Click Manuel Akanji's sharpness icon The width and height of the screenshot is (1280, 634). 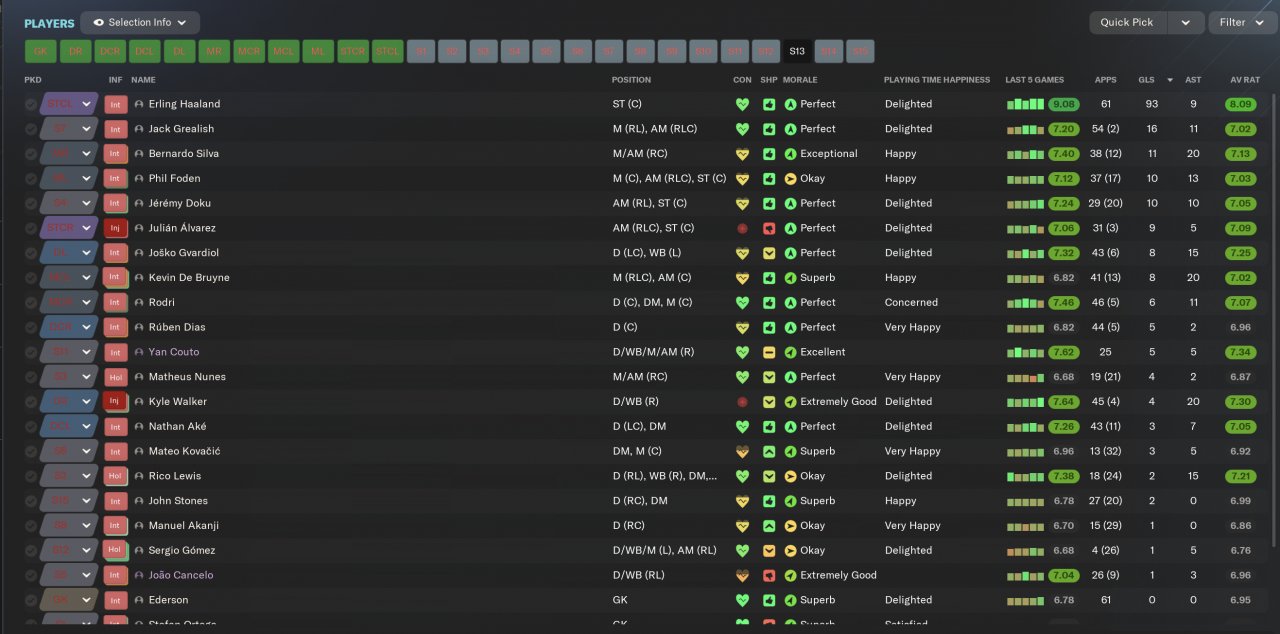768,525
